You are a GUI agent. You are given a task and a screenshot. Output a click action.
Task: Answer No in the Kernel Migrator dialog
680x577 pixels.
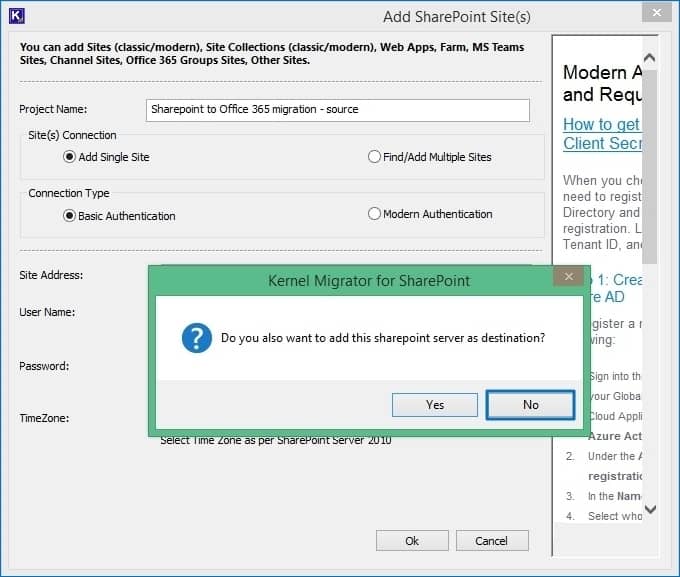coord(530,405)
